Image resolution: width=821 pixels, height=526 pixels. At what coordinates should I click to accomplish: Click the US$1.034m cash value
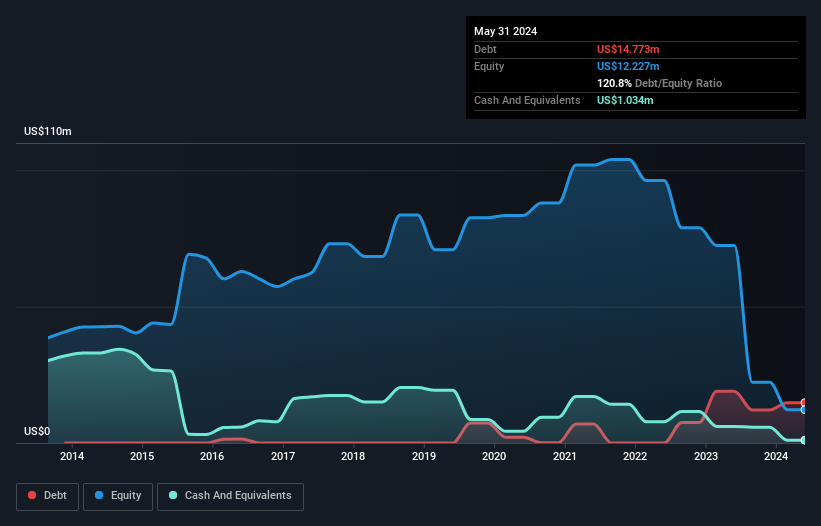pos(625,100)
